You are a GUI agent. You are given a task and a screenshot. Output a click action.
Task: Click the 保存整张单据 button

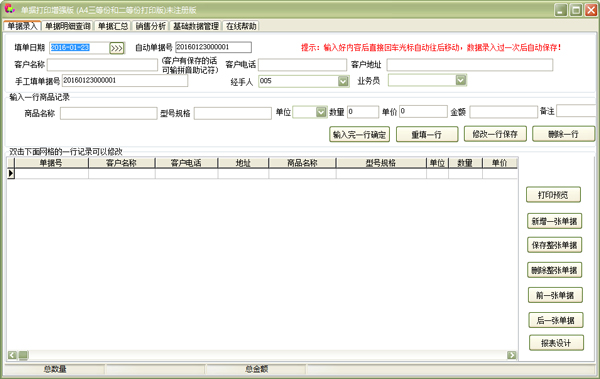pos(554,245)
